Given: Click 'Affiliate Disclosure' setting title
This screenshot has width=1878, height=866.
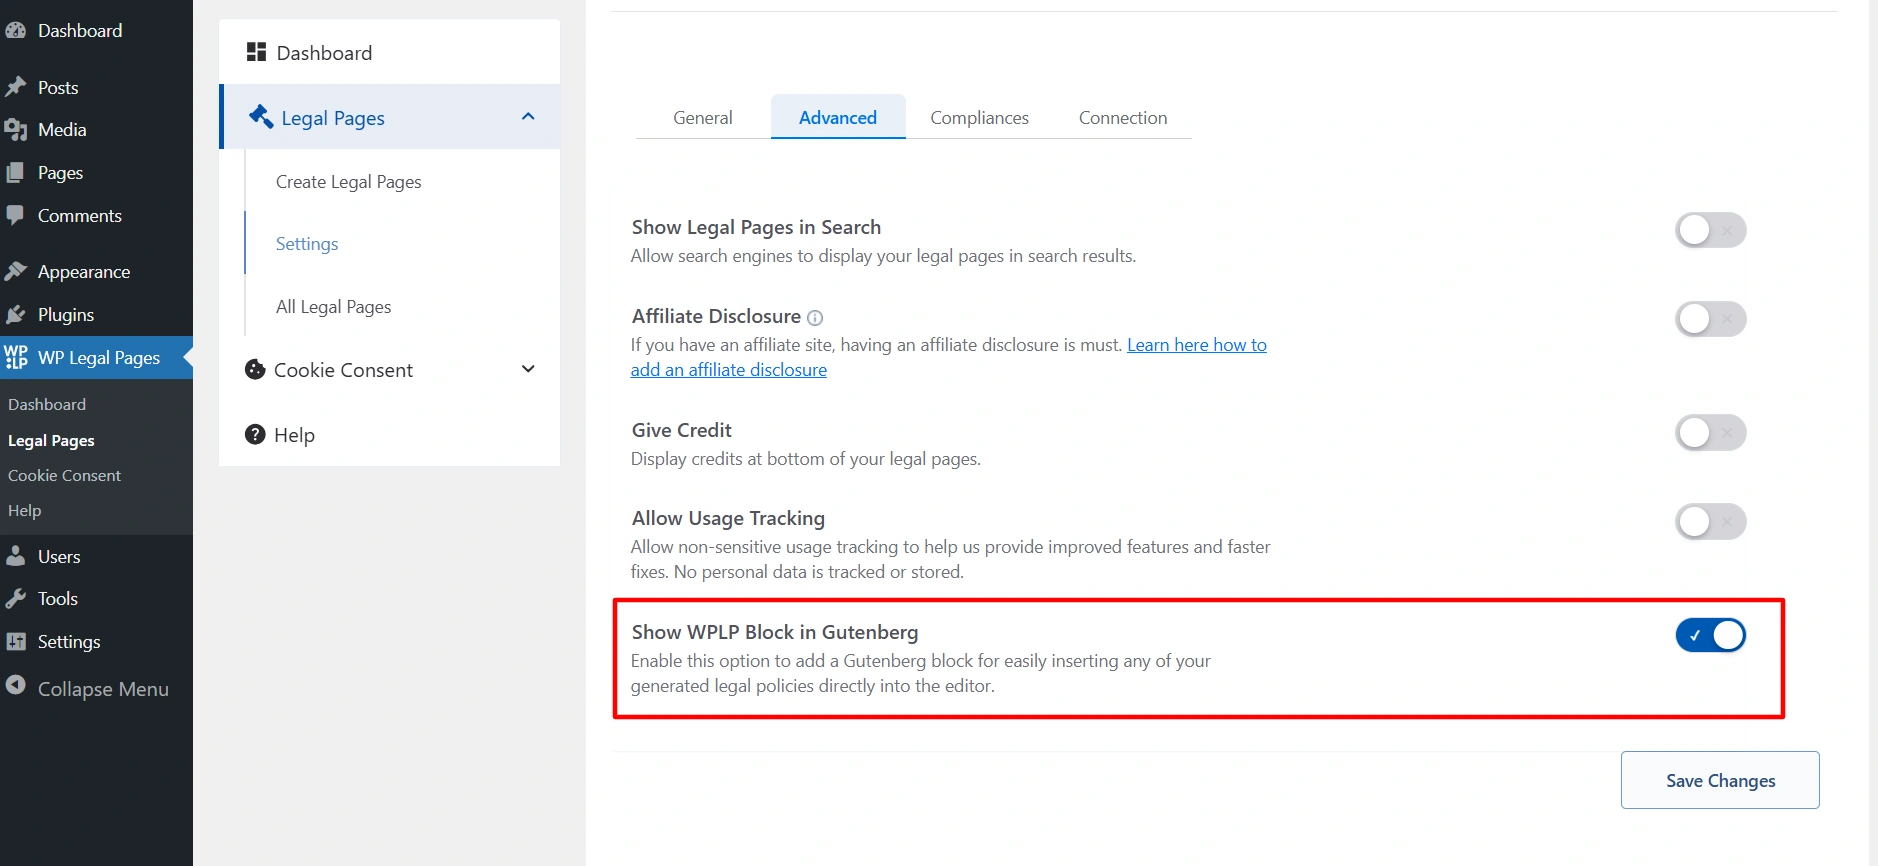Looking at the screenshot, I should point(716,316).
